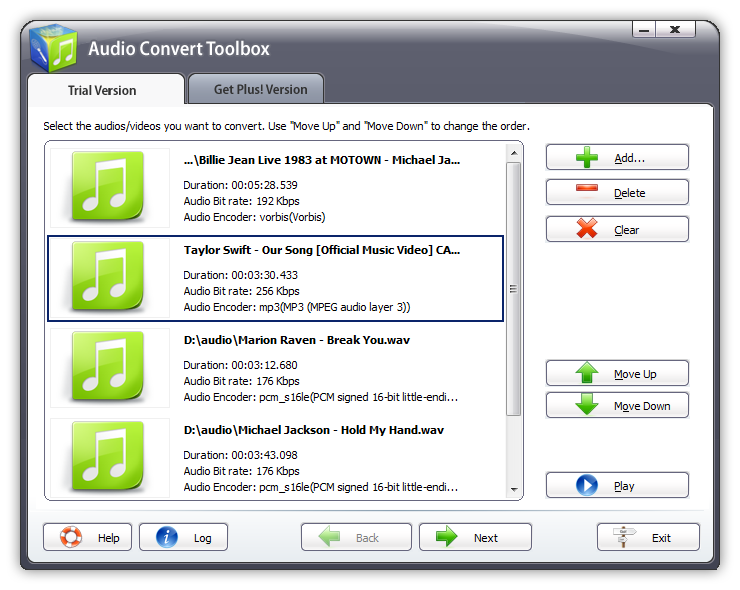Select the Michael Jackson - Hold My Hand.wav title
This screenshot has width=740, height=590.
click(313, 430)
